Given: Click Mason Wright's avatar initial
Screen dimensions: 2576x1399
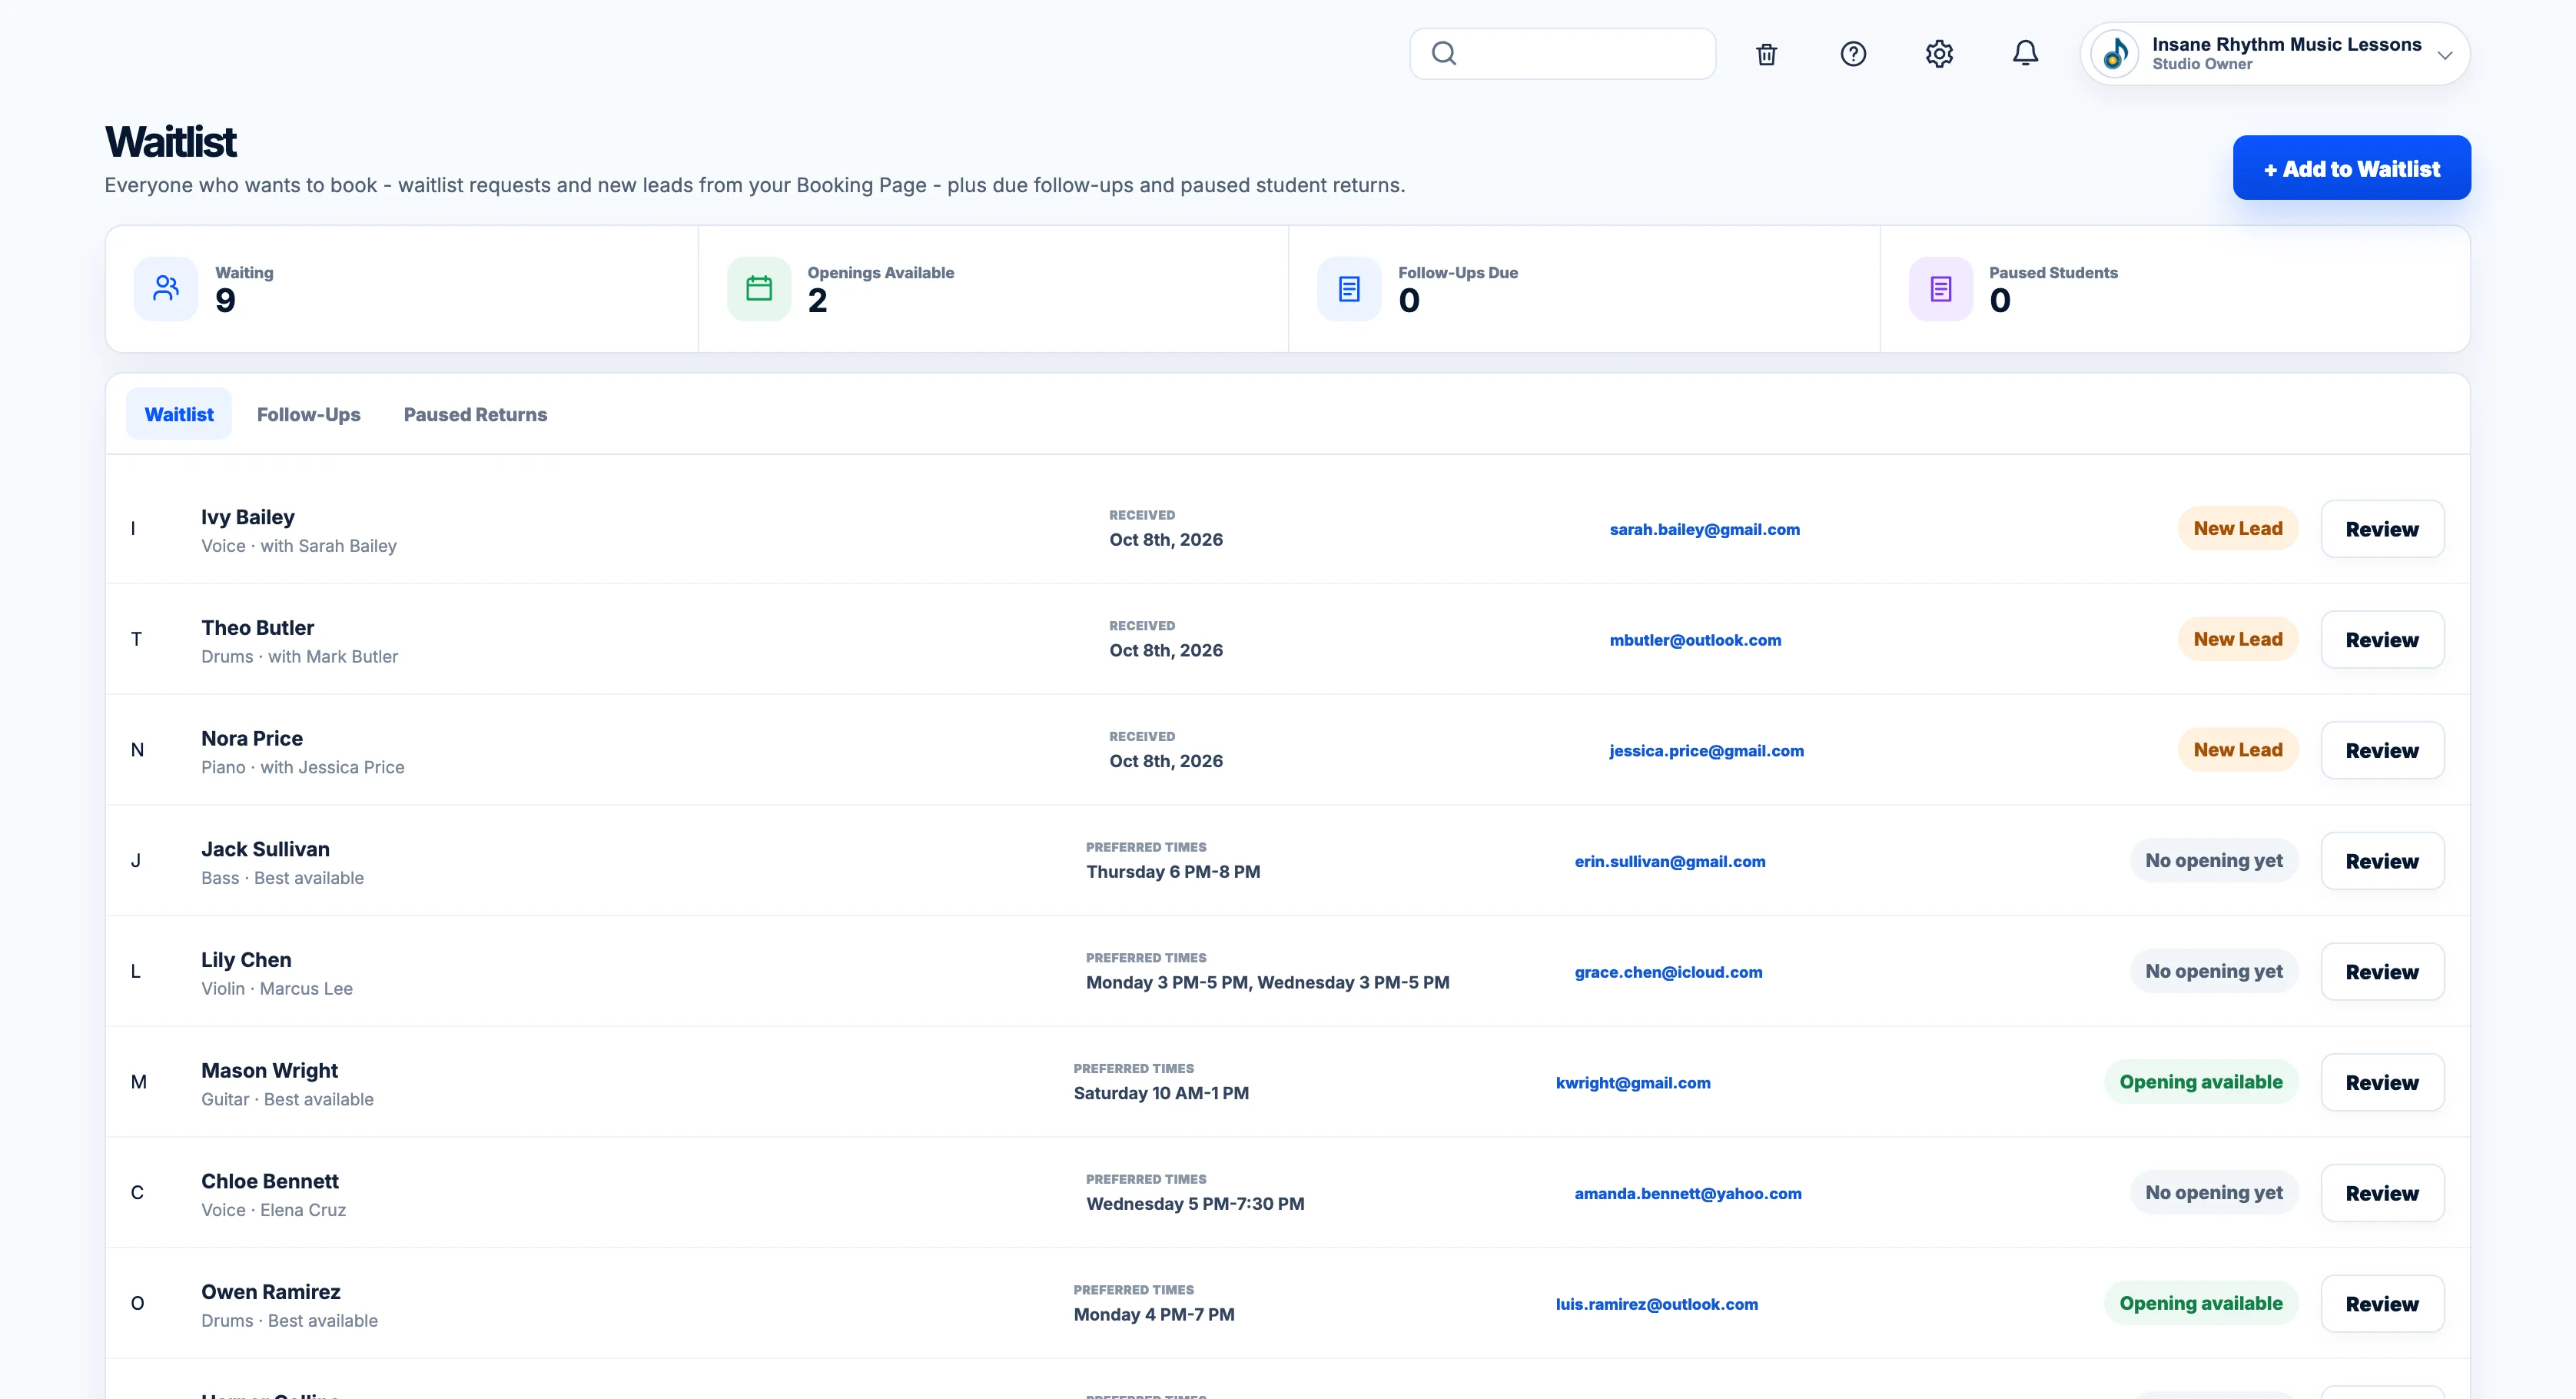Looking at the screenshot, I should click(x=139, y=1082).
